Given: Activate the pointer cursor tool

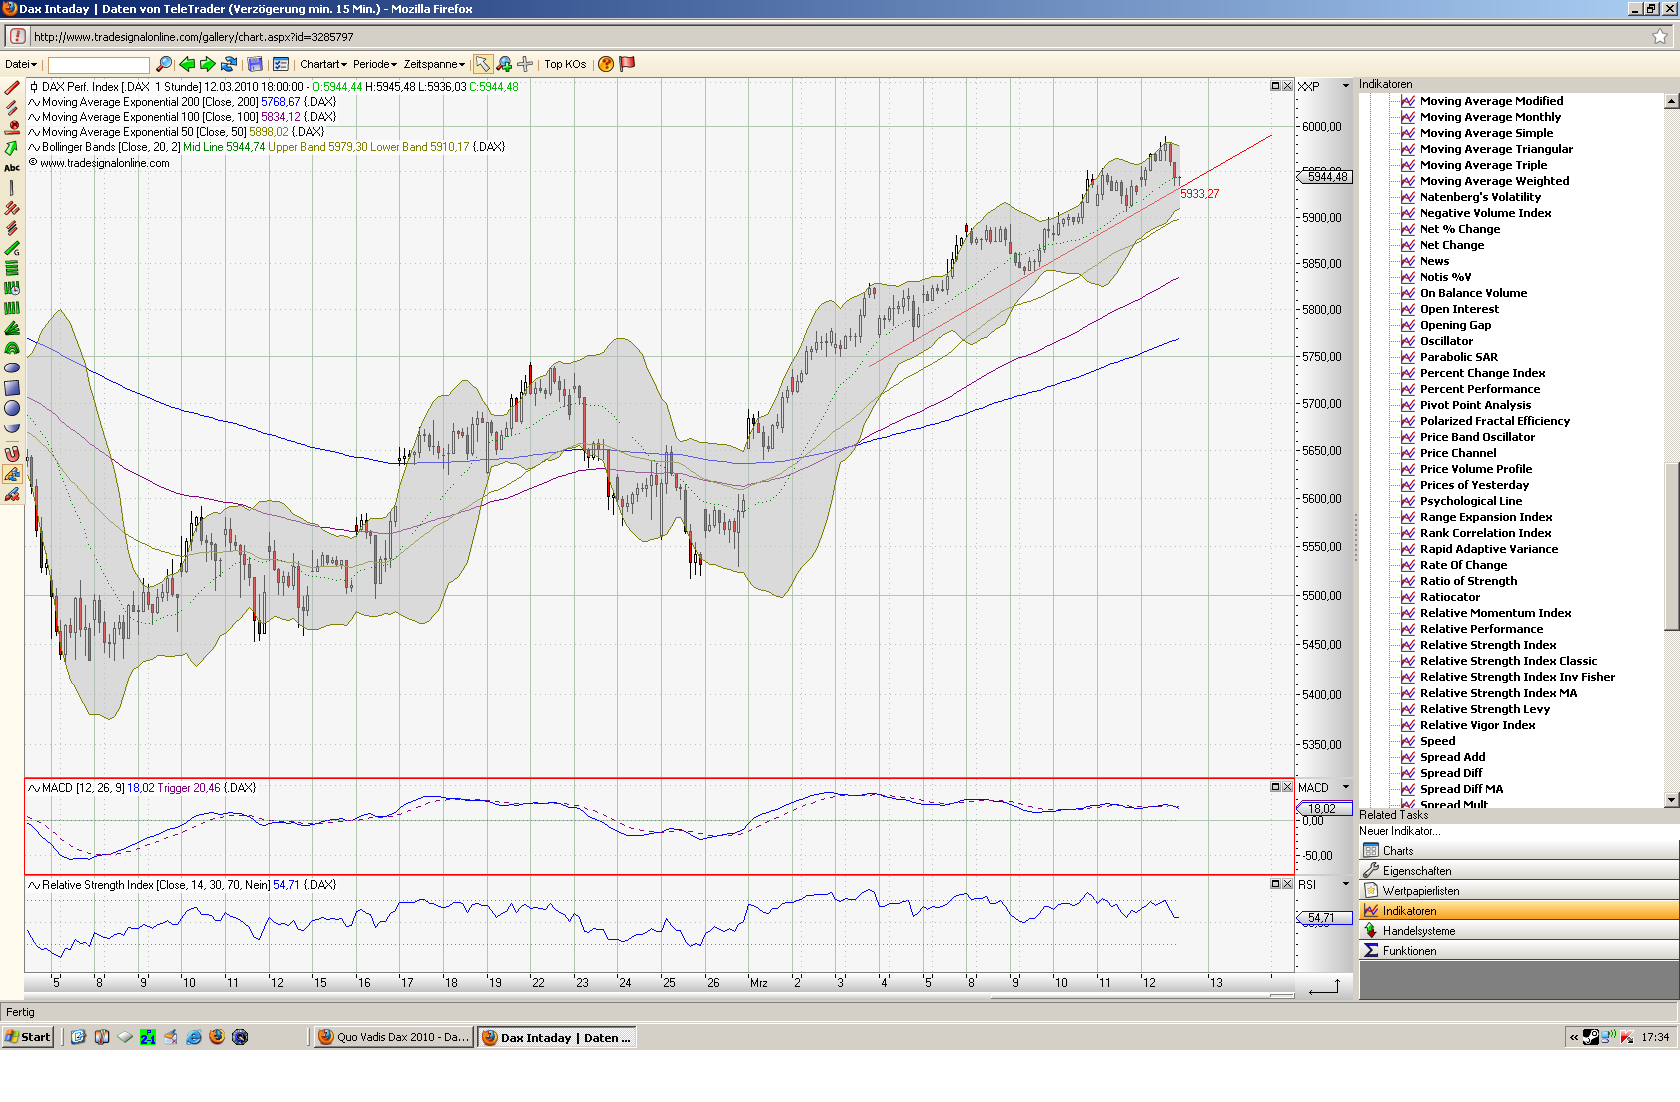Looking at the screenshot, I should click(x=483, y=64).
